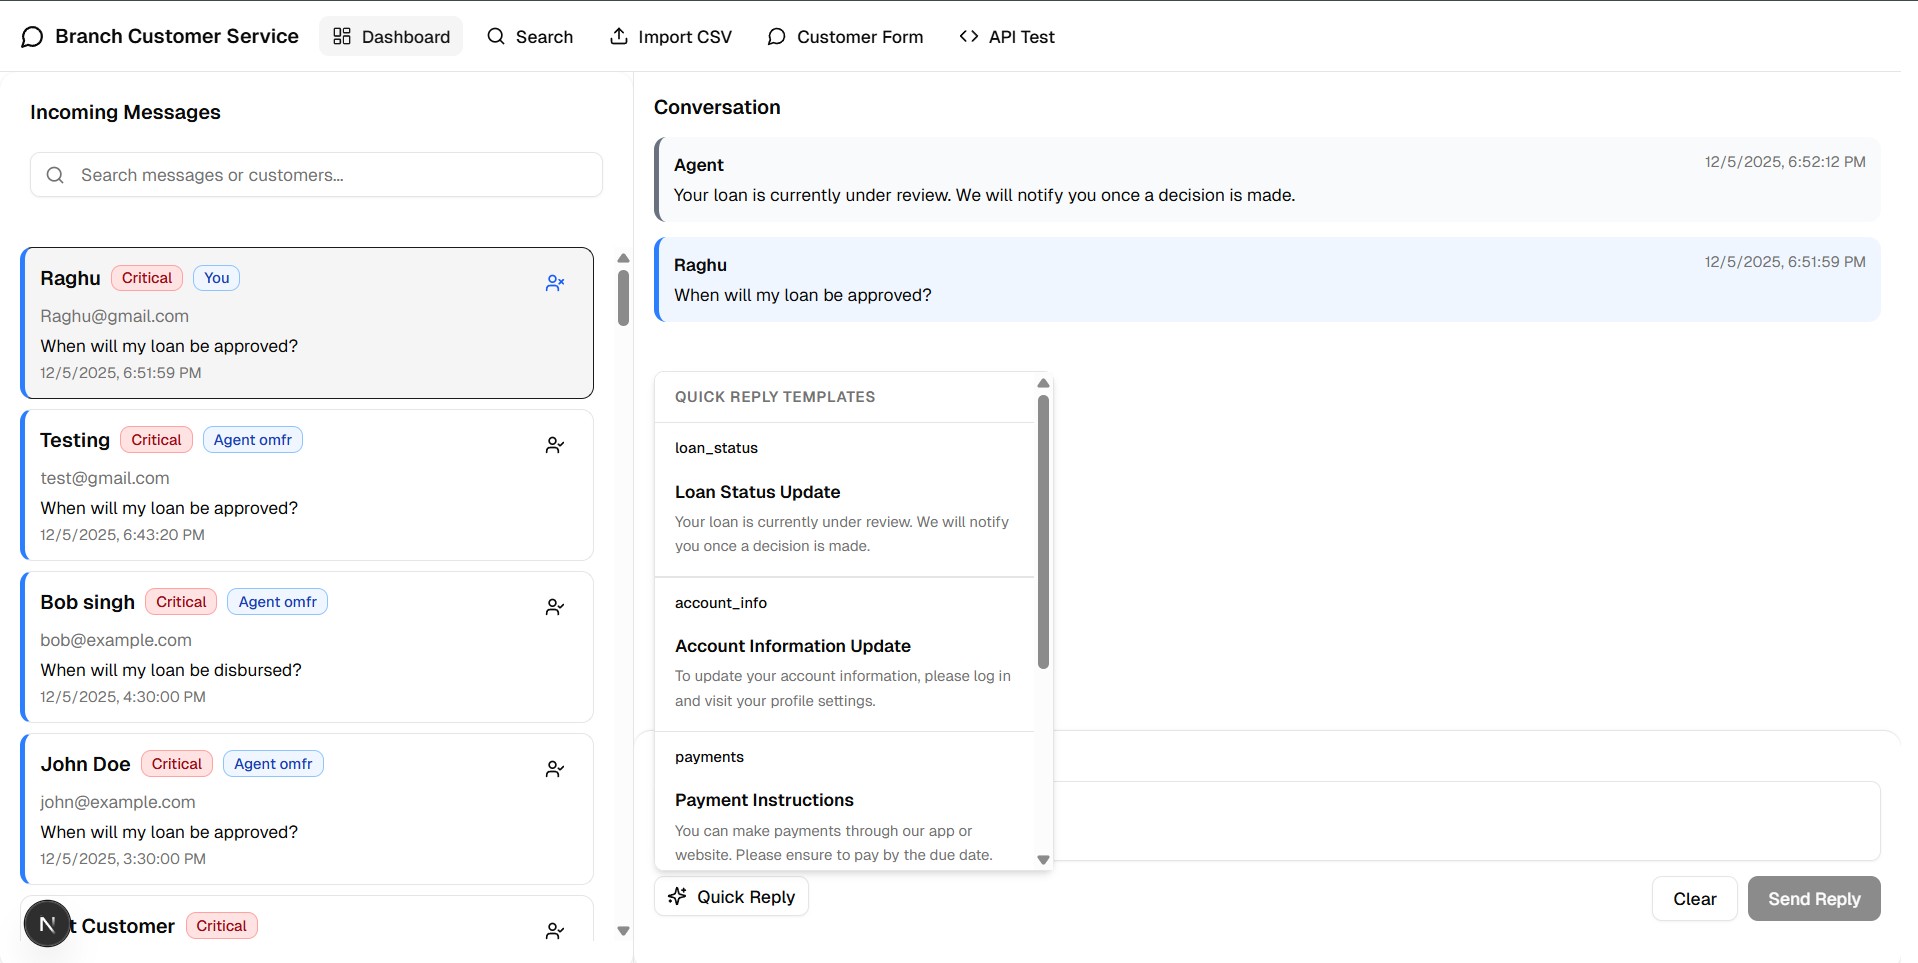
Task: Click the assign icon on John Doe message
Action: (x=555, y=769)
